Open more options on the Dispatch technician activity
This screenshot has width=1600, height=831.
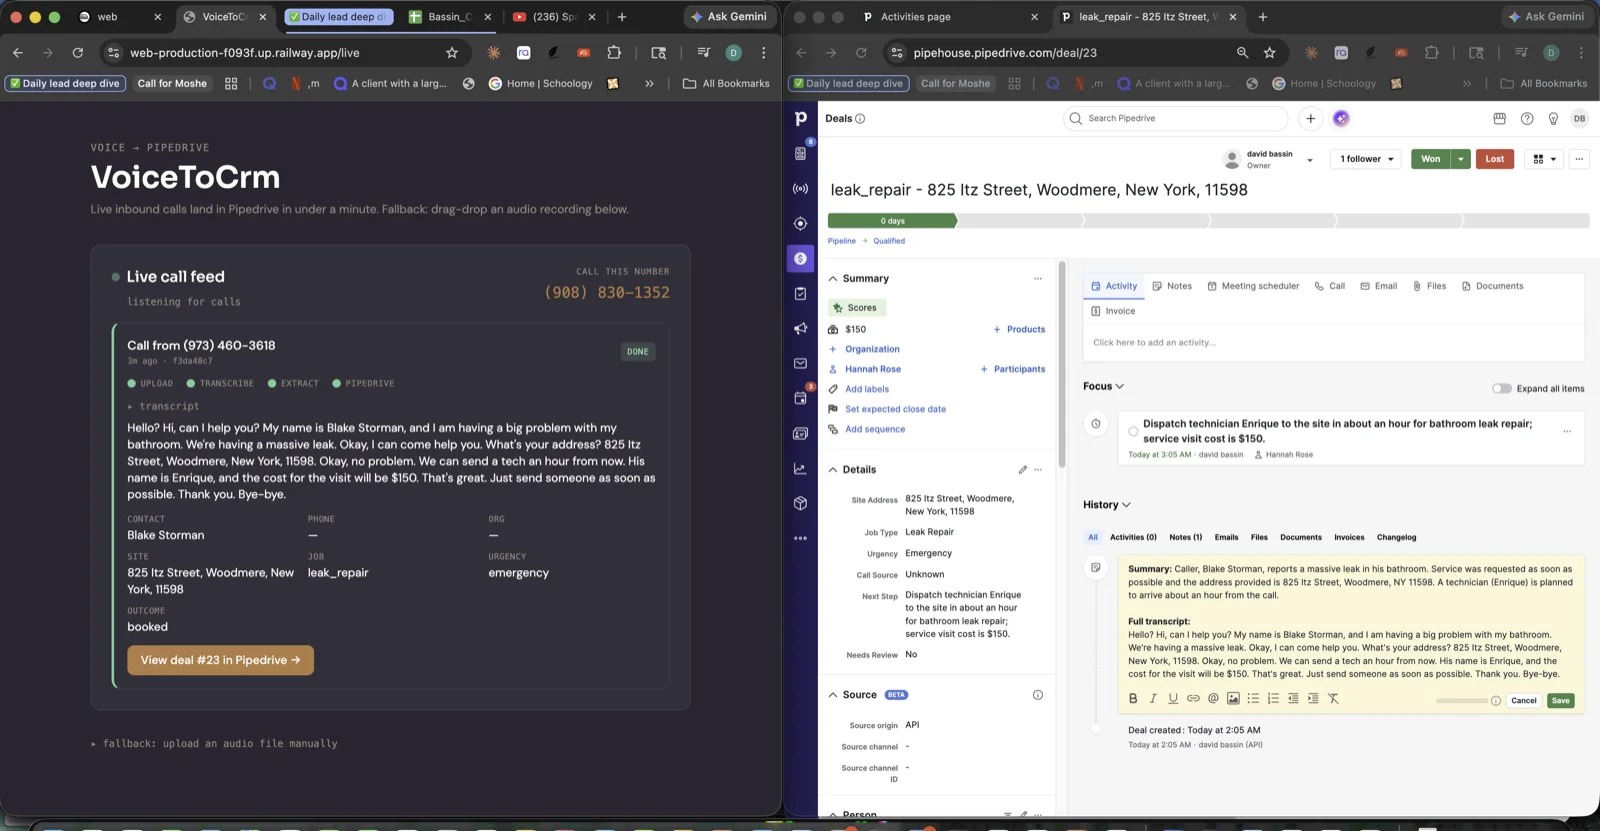(x=1567, y=431)
